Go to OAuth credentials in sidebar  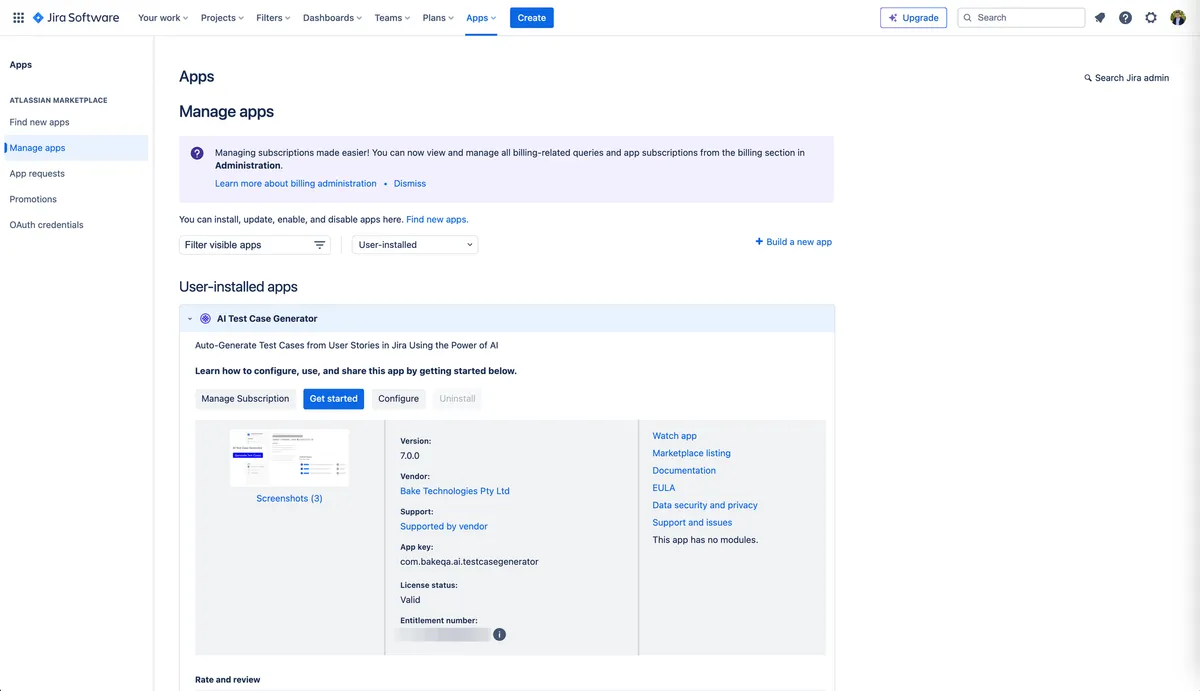point(47,225)
